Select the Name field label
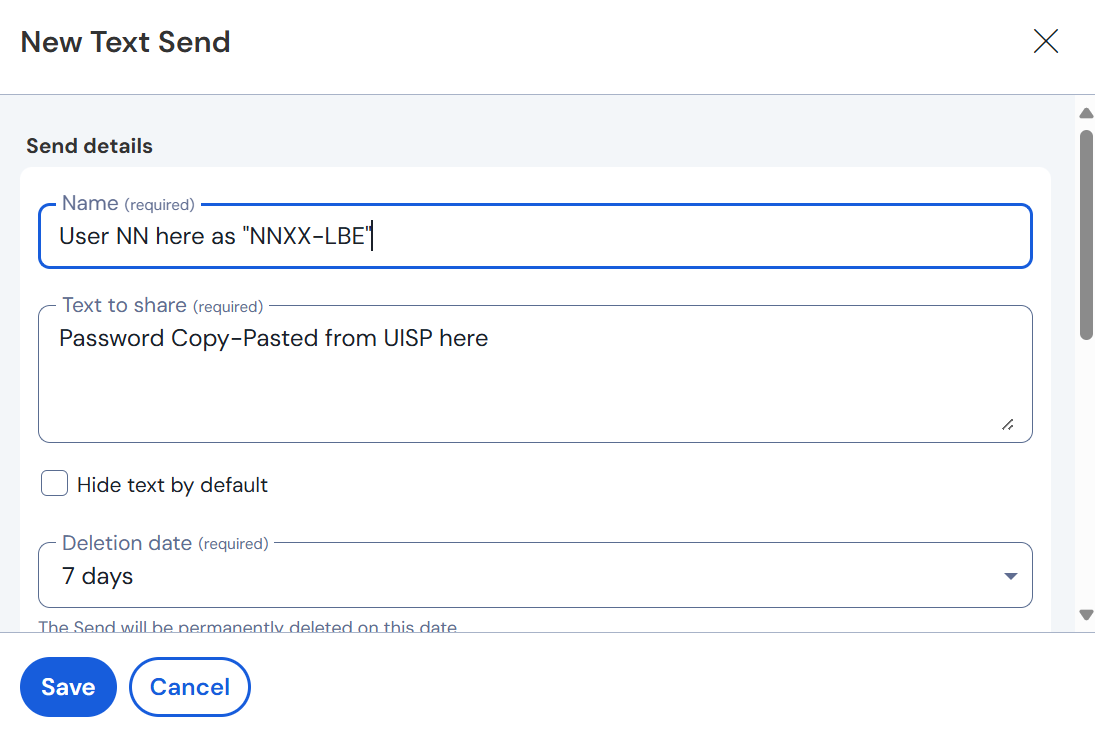Screen dimensions: 1095x730 click(90, 203)
